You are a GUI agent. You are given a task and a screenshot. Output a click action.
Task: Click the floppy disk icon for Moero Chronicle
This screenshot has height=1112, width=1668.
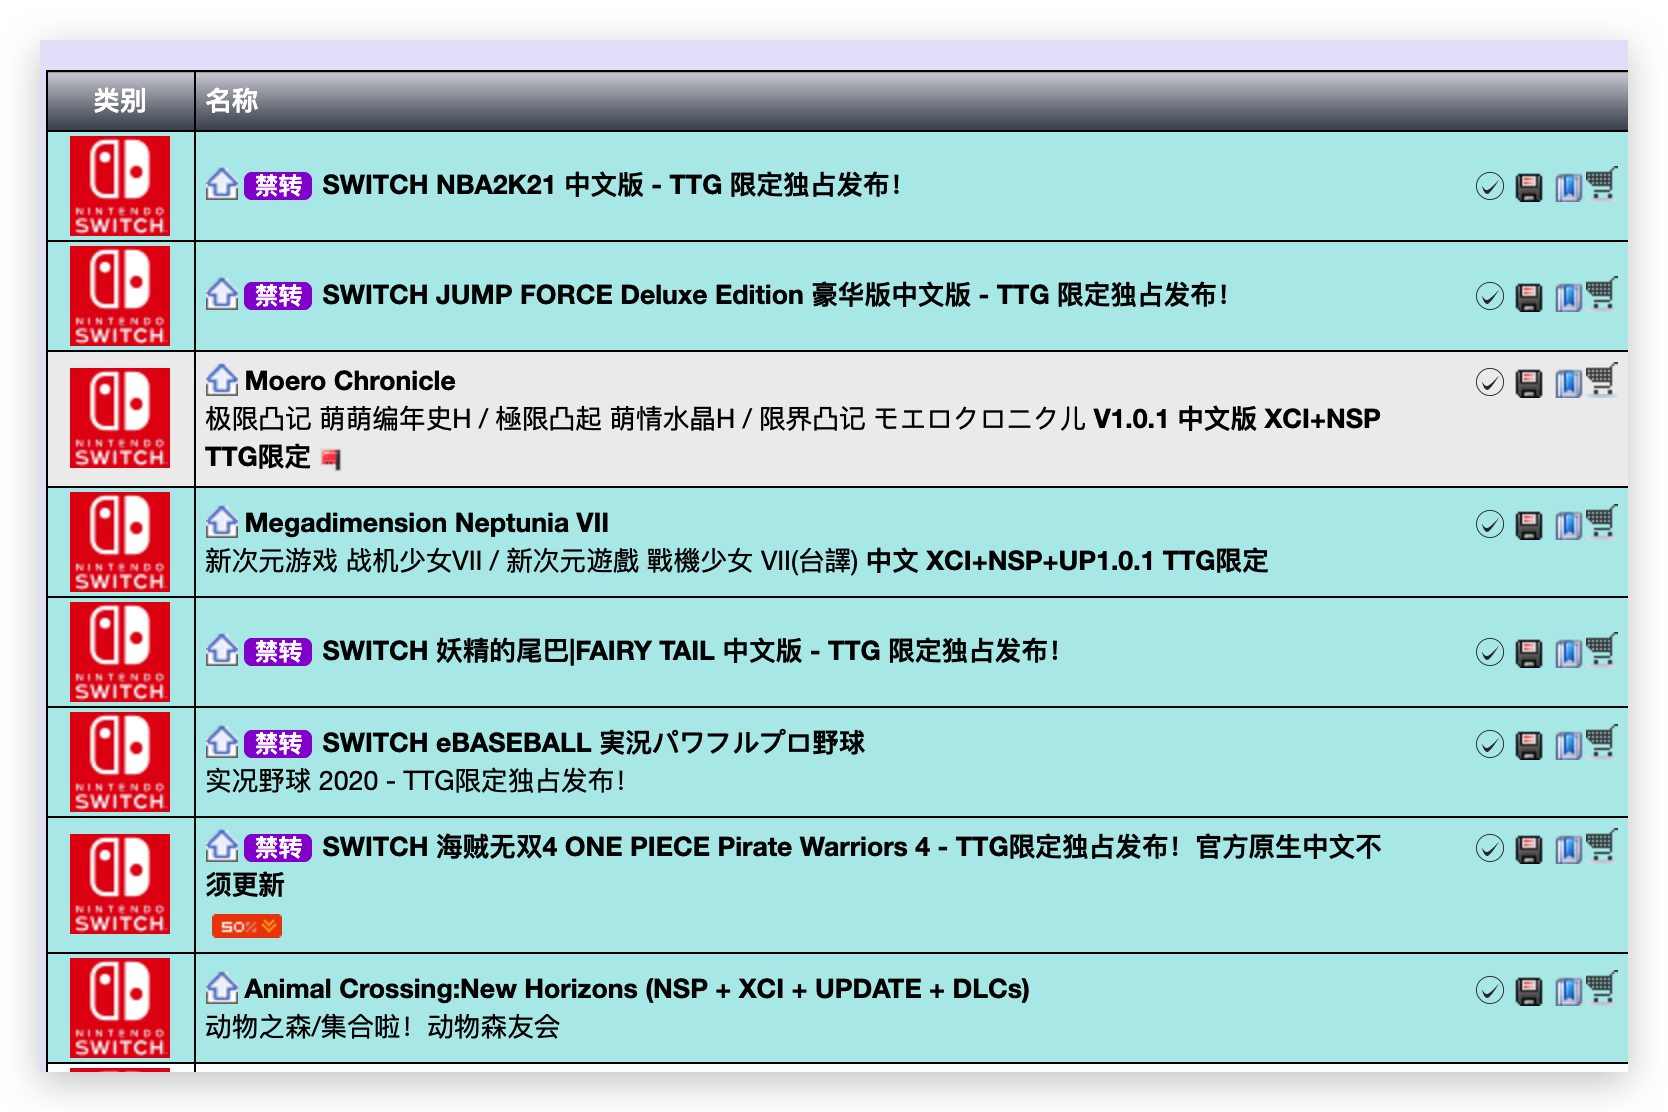tap(1528, 383)
